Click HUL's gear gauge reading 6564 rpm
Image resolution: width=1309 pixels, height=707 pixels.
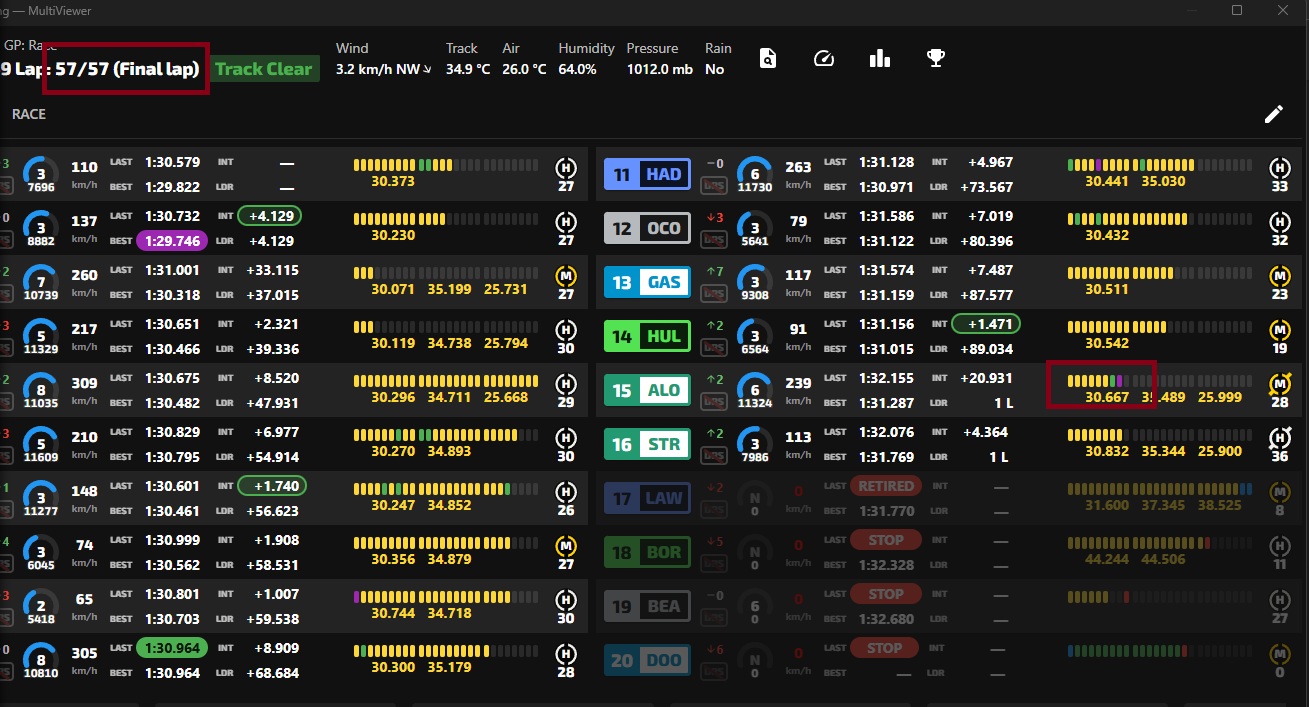(x=755, y=337)
